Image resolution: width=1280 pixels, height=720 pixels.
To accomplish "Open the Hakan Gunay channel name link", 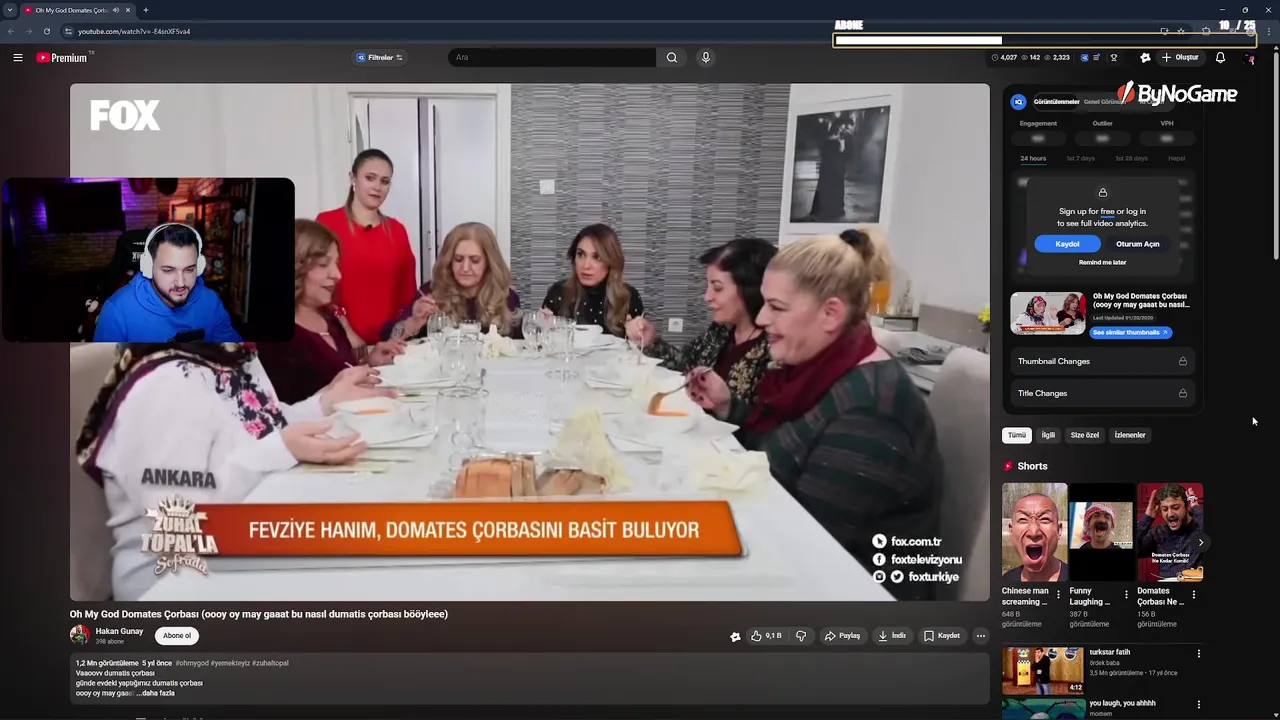I will click(x=119, y=631).
